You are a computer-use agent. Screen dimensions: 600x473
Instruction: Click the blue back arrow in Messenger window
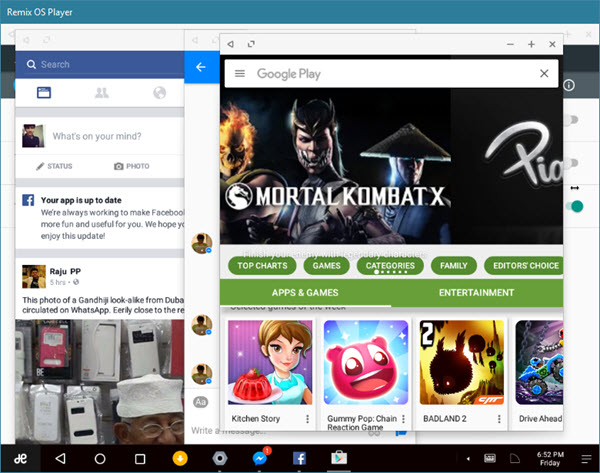201,67
